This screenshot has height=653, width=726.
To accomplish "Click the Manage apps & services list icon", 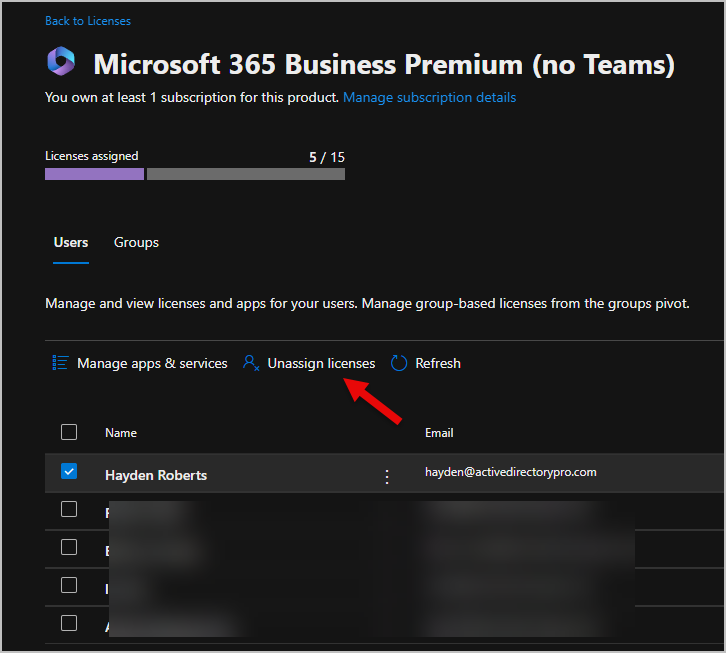I will click(60, 363).
